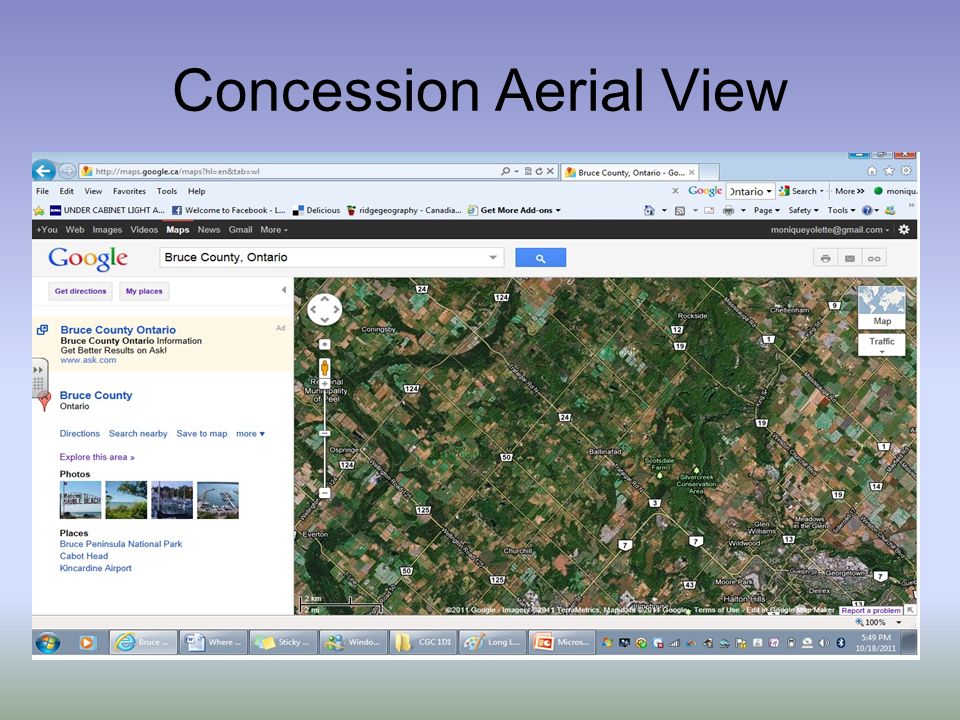
Task: Click the IE help question mark icon
Action: point(867,210)
